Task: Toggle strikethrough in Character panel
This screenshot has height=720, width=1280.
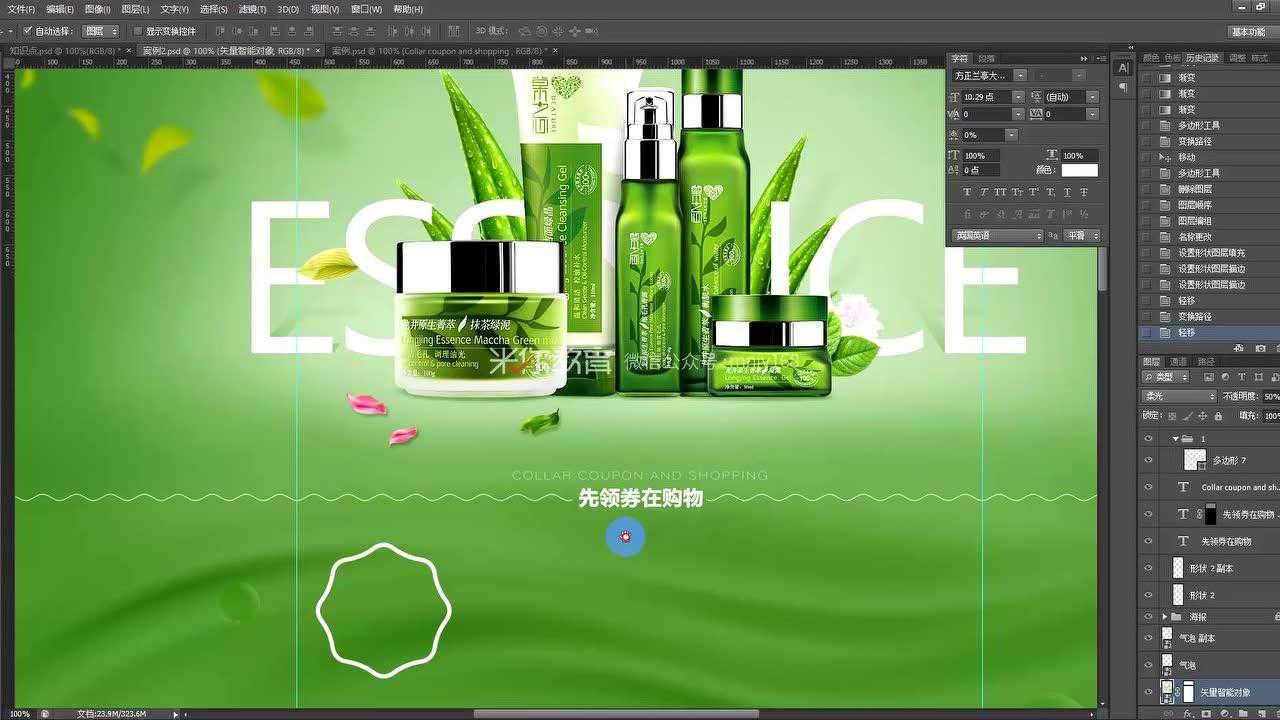Action: (x=1084, y=192)
